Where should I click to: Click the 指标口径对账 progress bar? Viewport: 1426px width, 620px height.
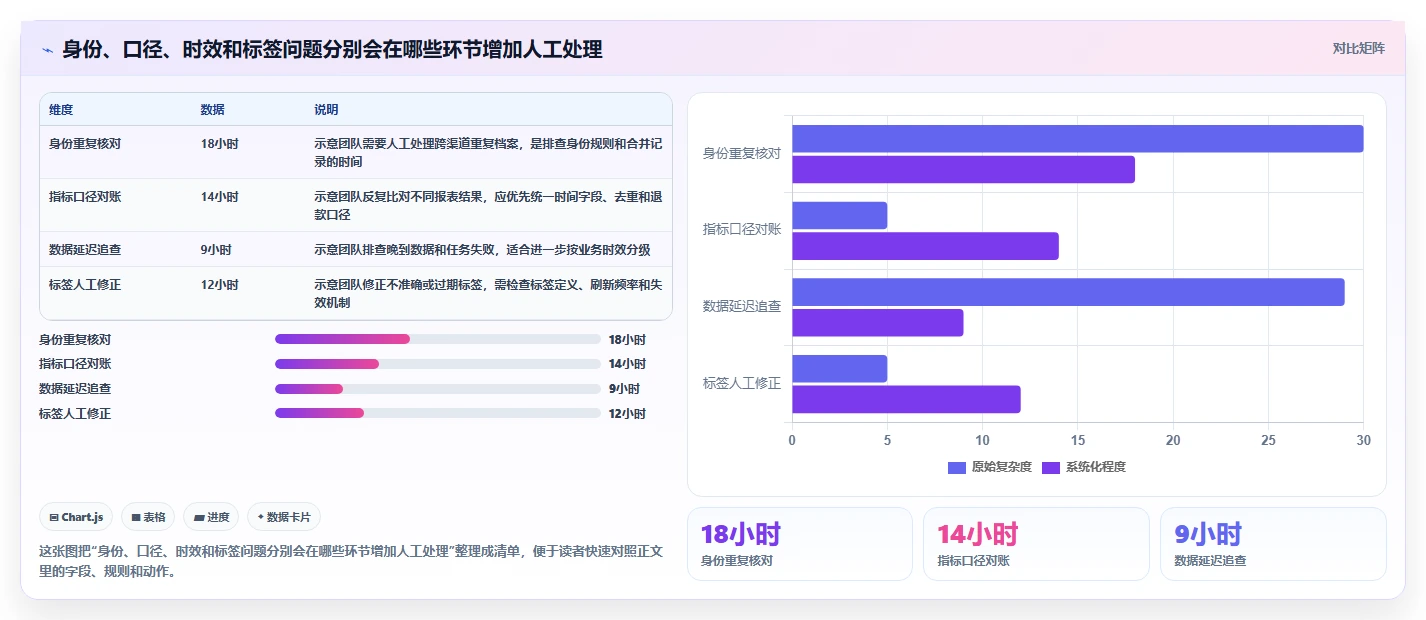point(438,364)
